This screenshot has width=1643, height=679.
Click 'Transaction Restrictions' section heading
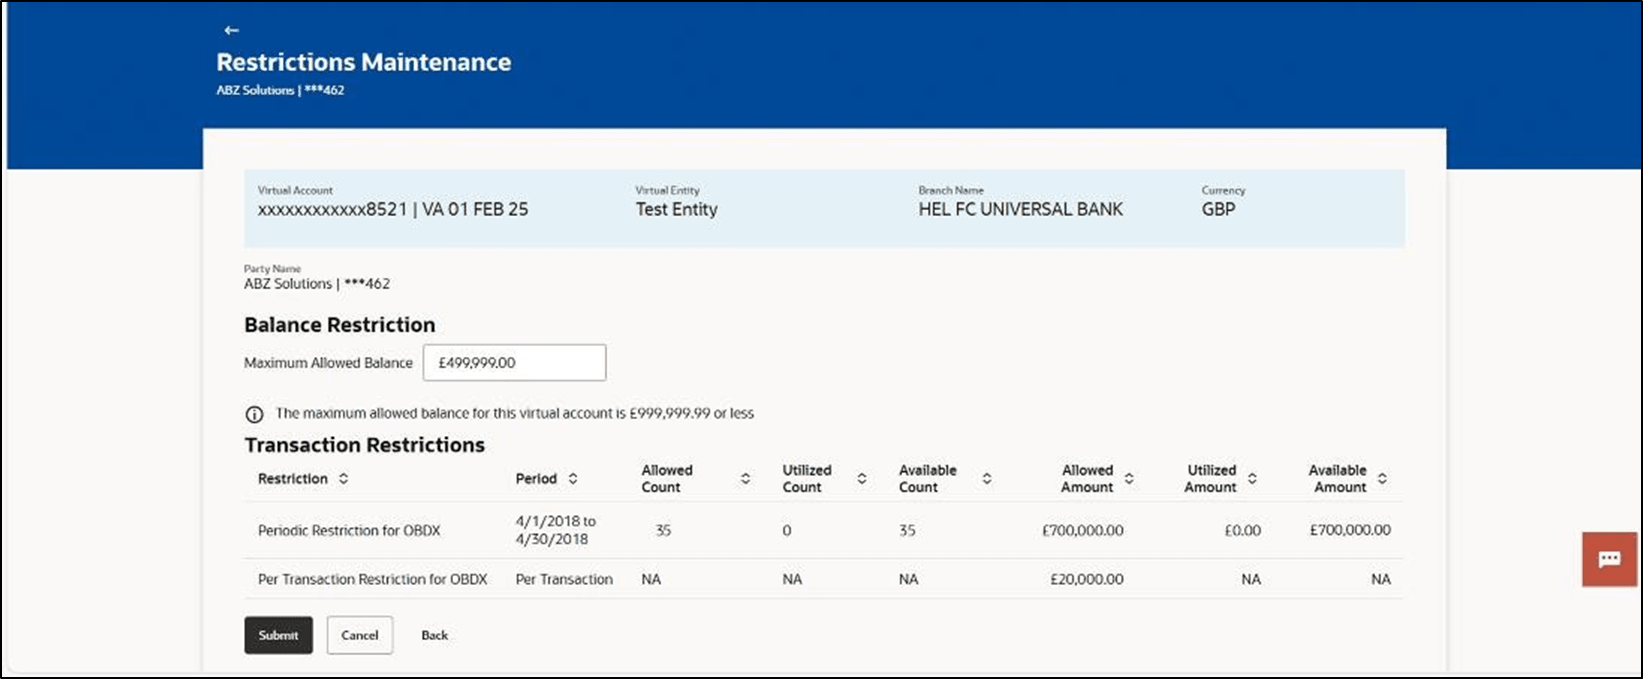[x=365, y=445]
